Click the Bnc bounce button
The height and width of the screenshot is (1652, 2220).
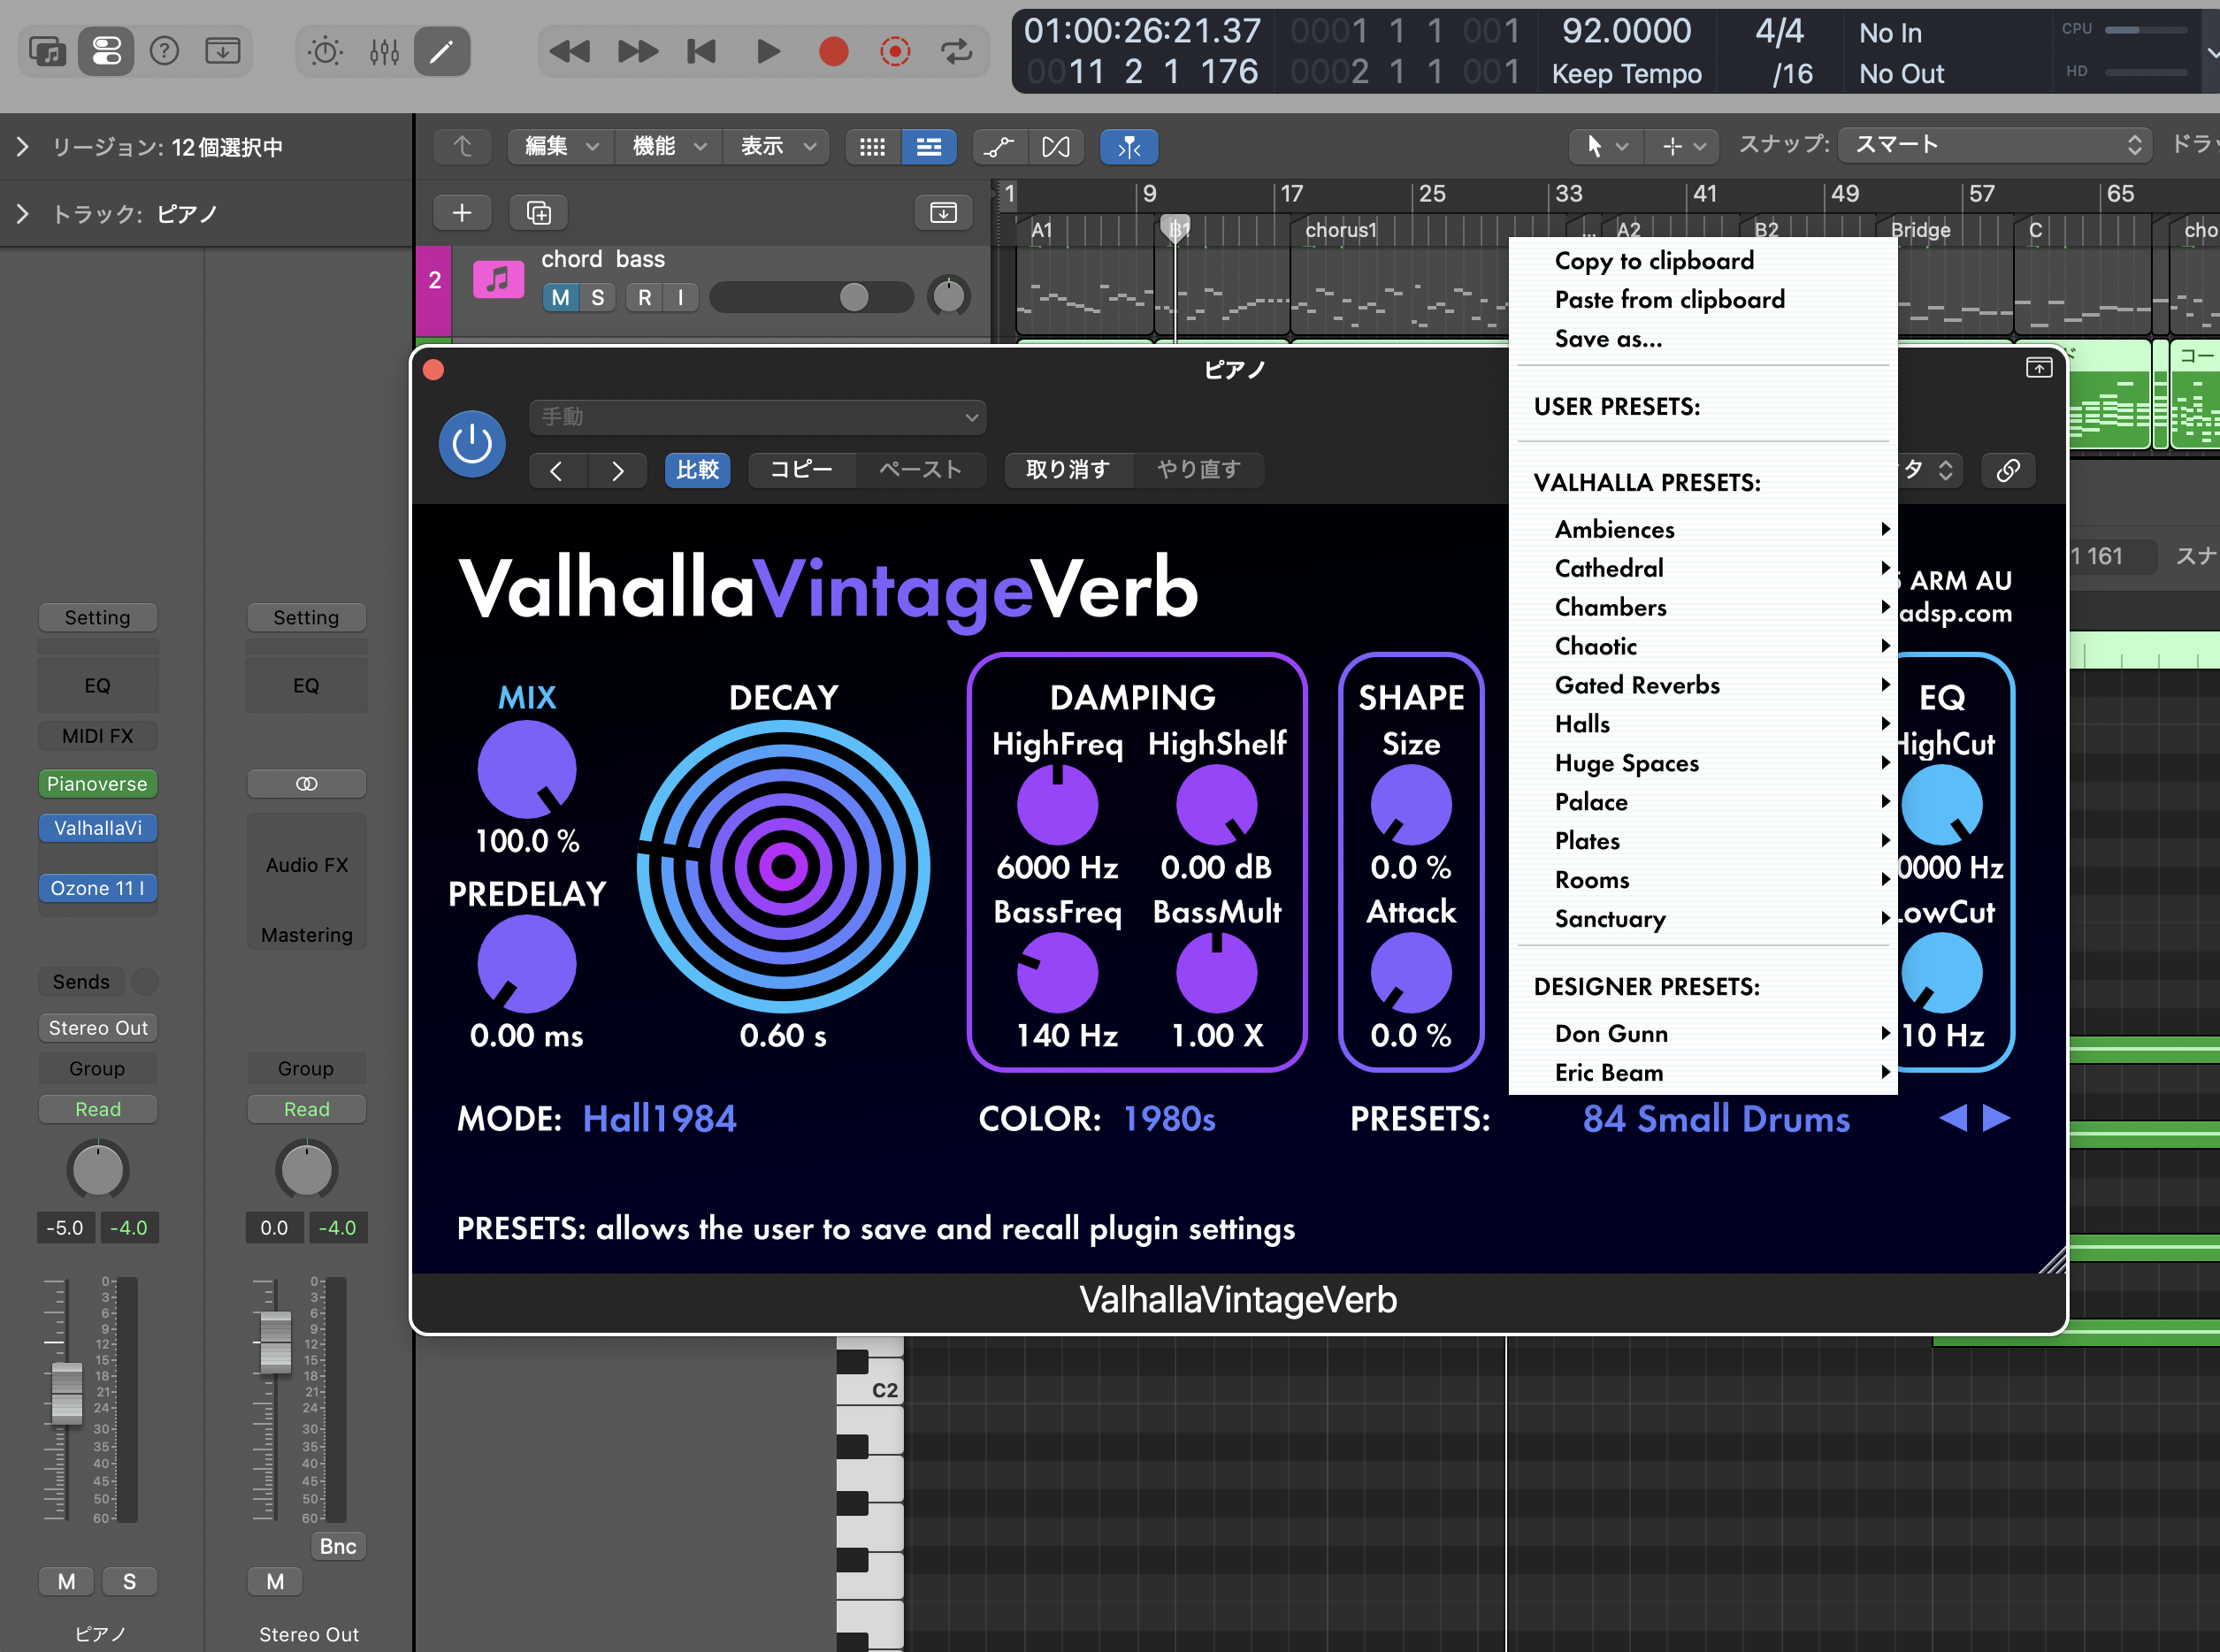coord(338,1546)
